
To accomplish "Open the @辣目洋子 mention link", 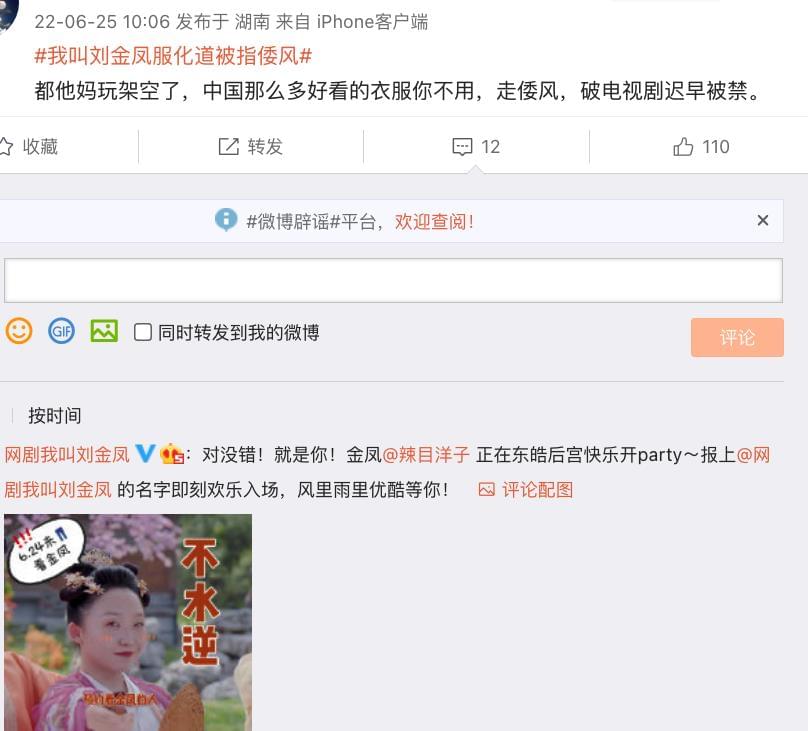I will 426,455.
